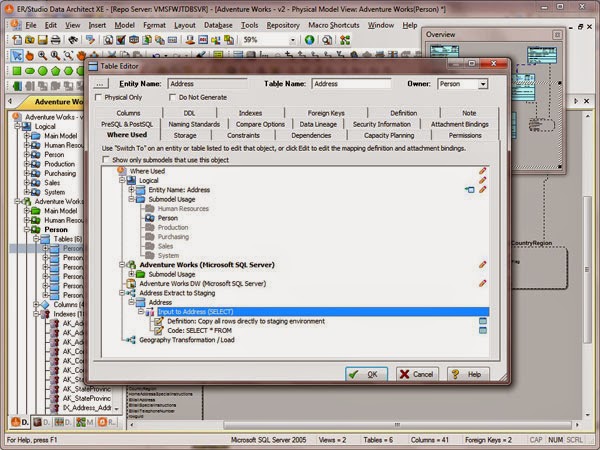Switch to the Security Information tab
The width and height of the screenshot is (600, 450).
(382, 124)
